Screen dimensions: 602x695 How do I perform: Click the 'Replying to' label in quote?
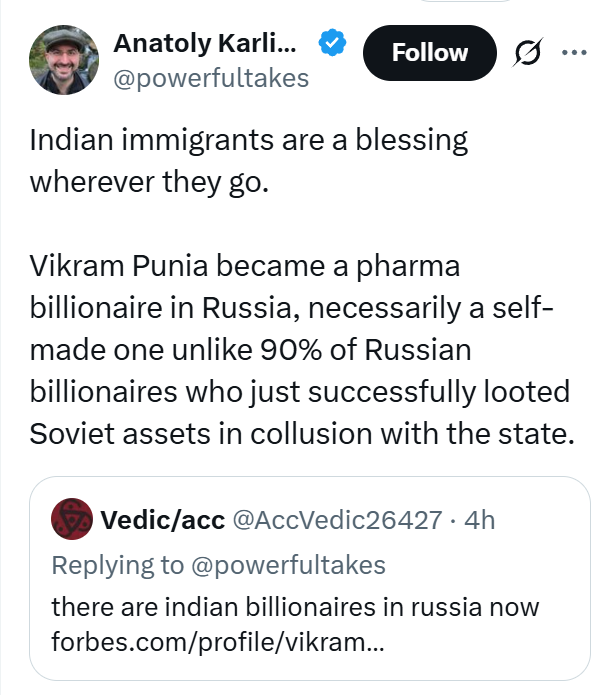pyautogui.click(x=116, y=565)
